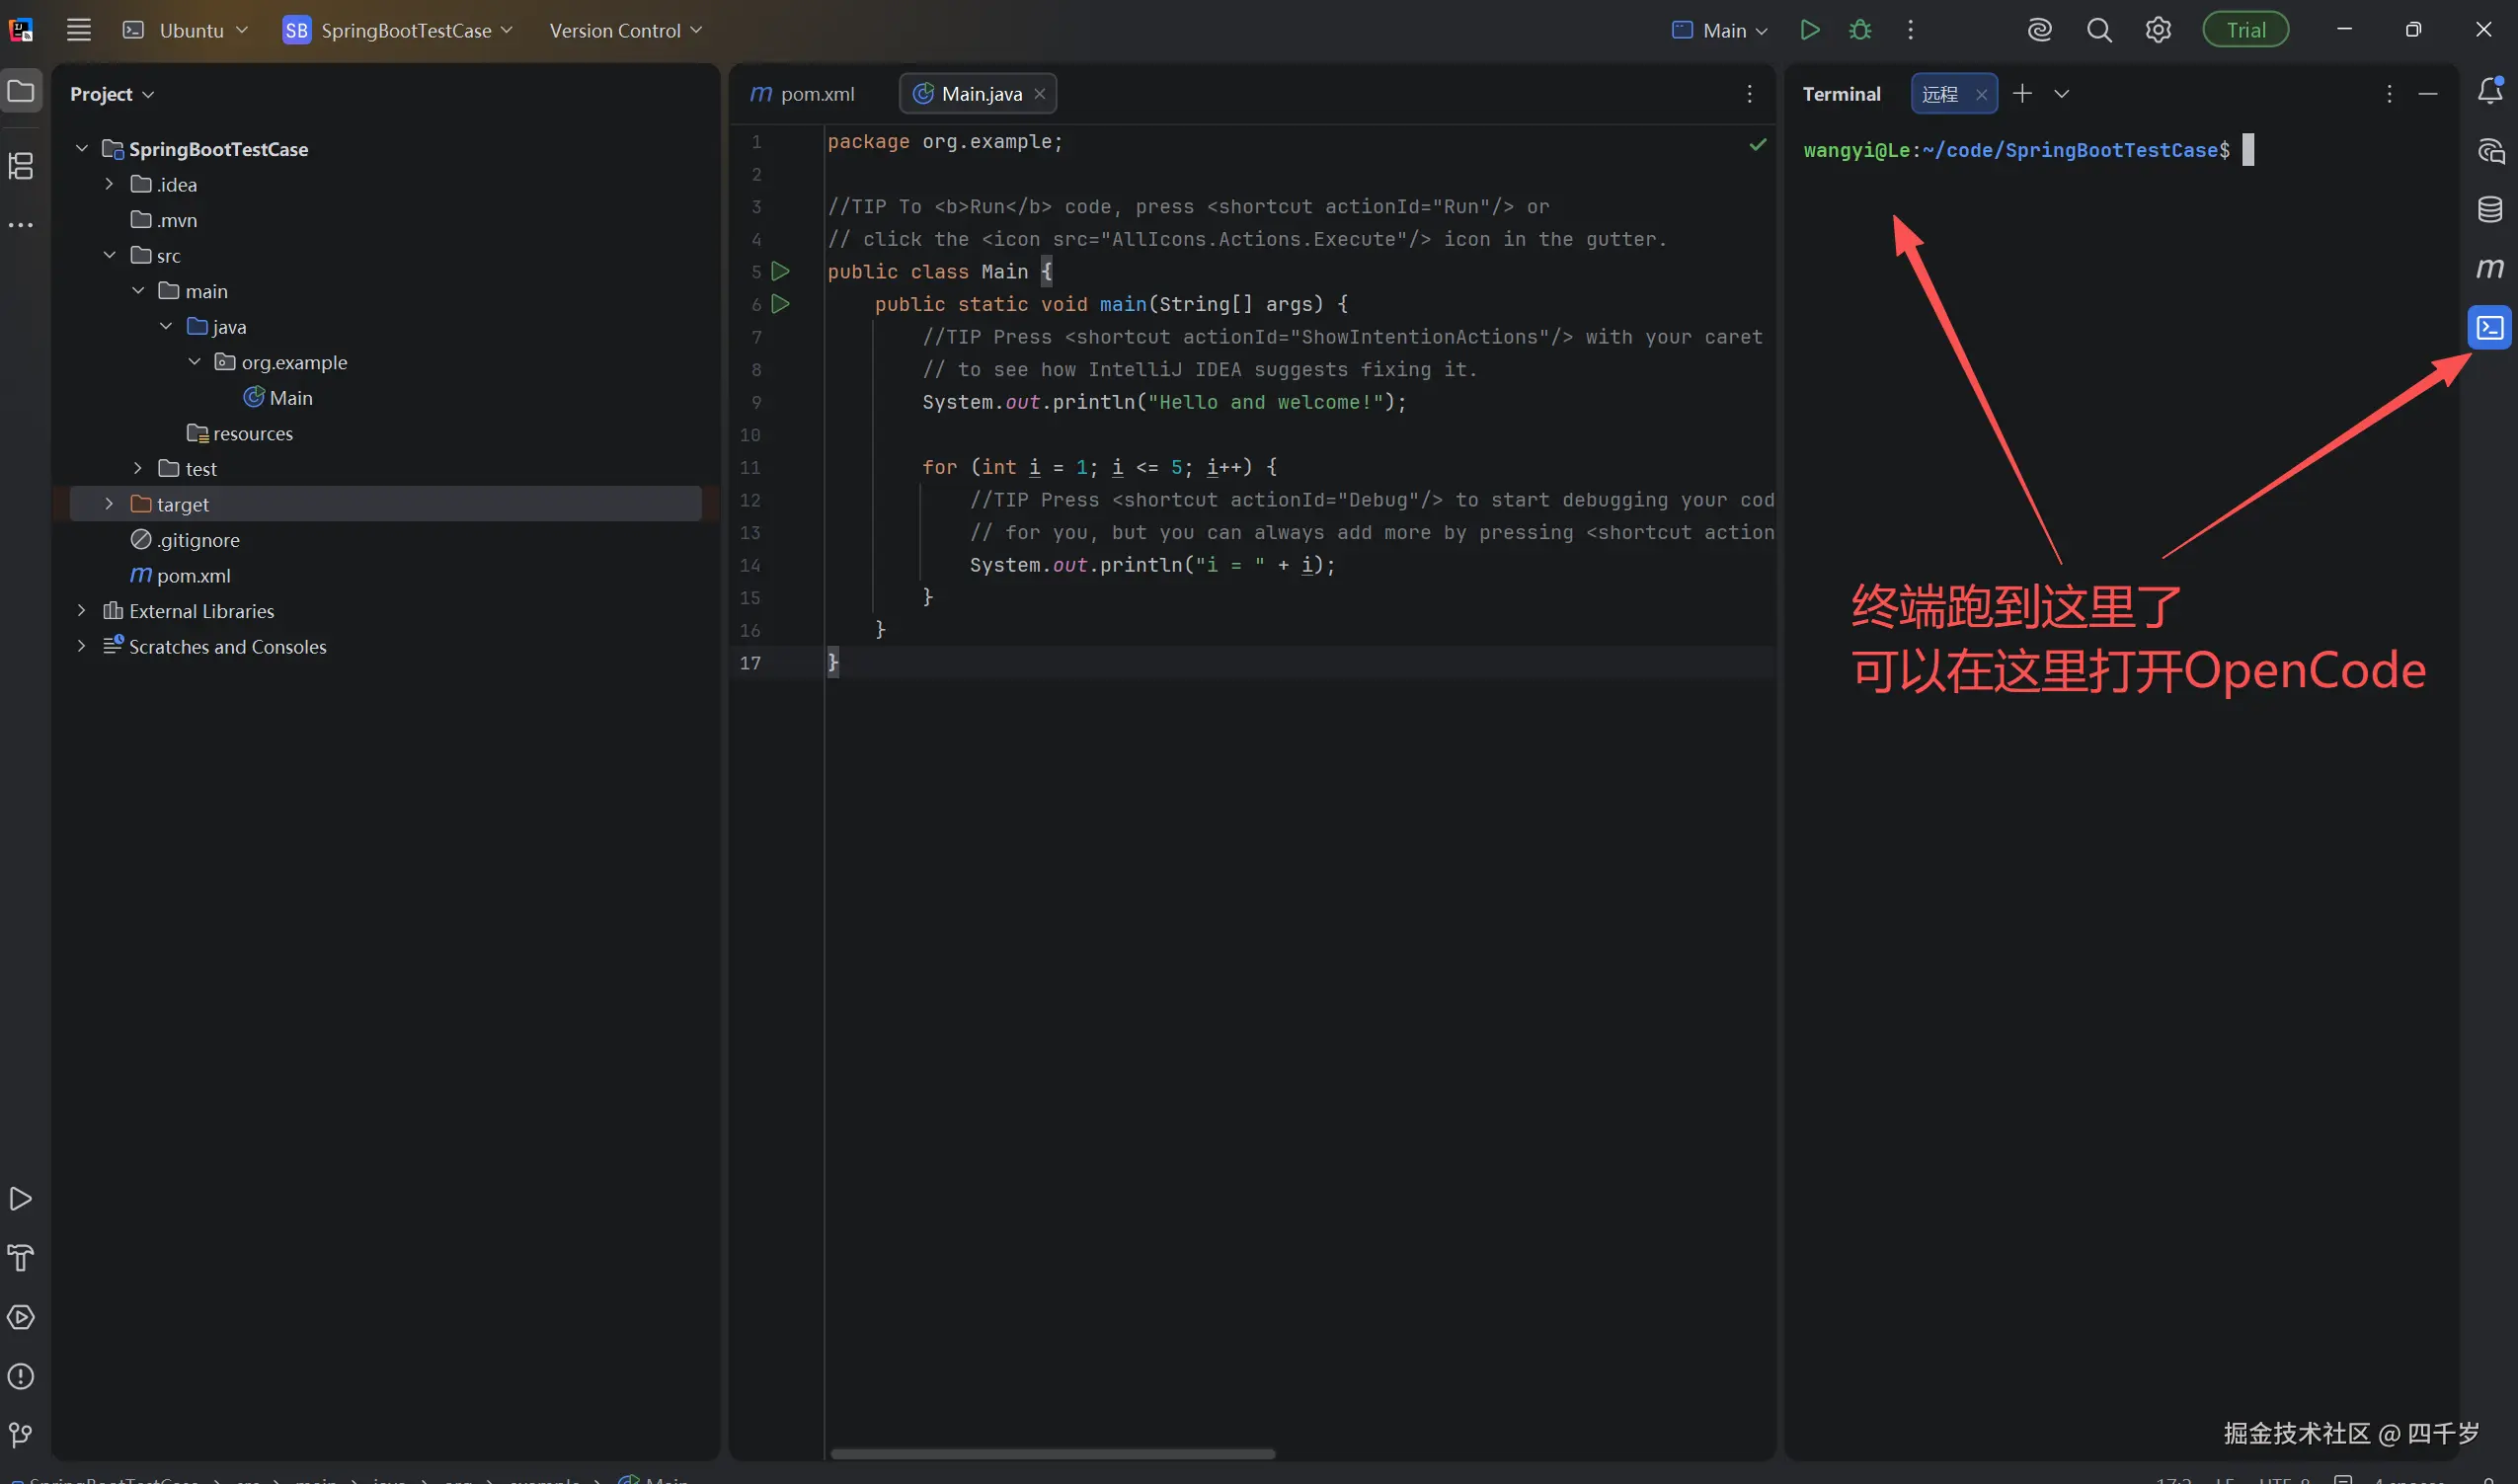The image size is (2518, 1484).
Task: Expand the target folder in tree
Action: tap(109, 504)
